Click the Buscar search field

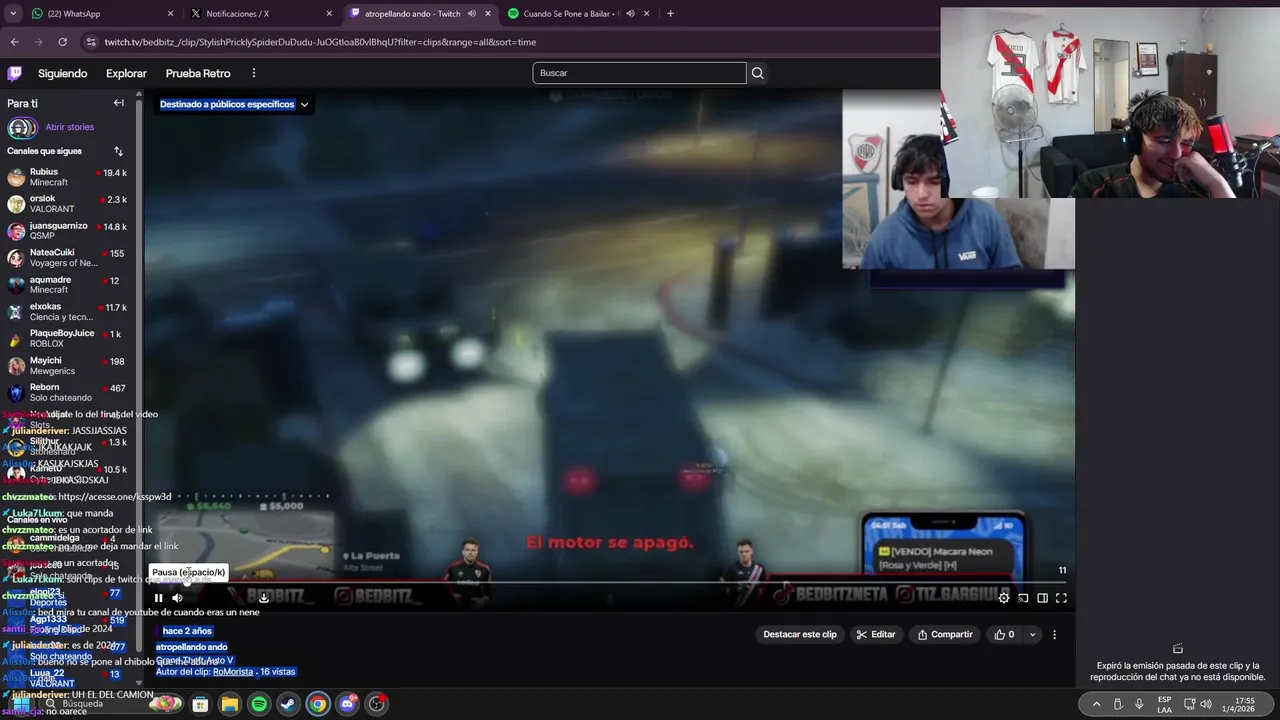click(x=639, y=73)
